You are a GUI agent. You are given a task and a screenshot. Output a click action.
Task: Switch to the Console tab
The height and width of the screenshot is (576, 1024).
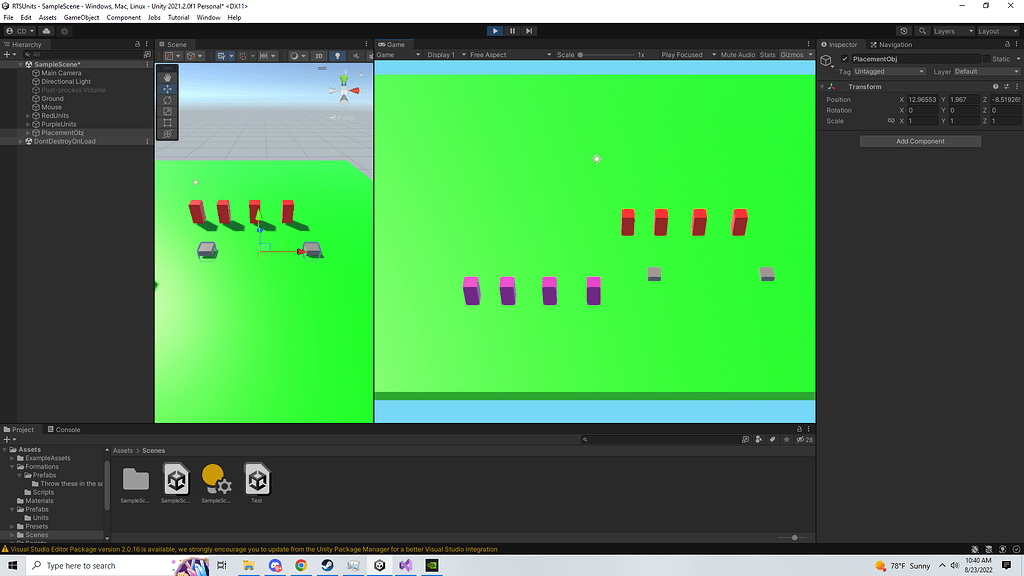click(64, 429)
